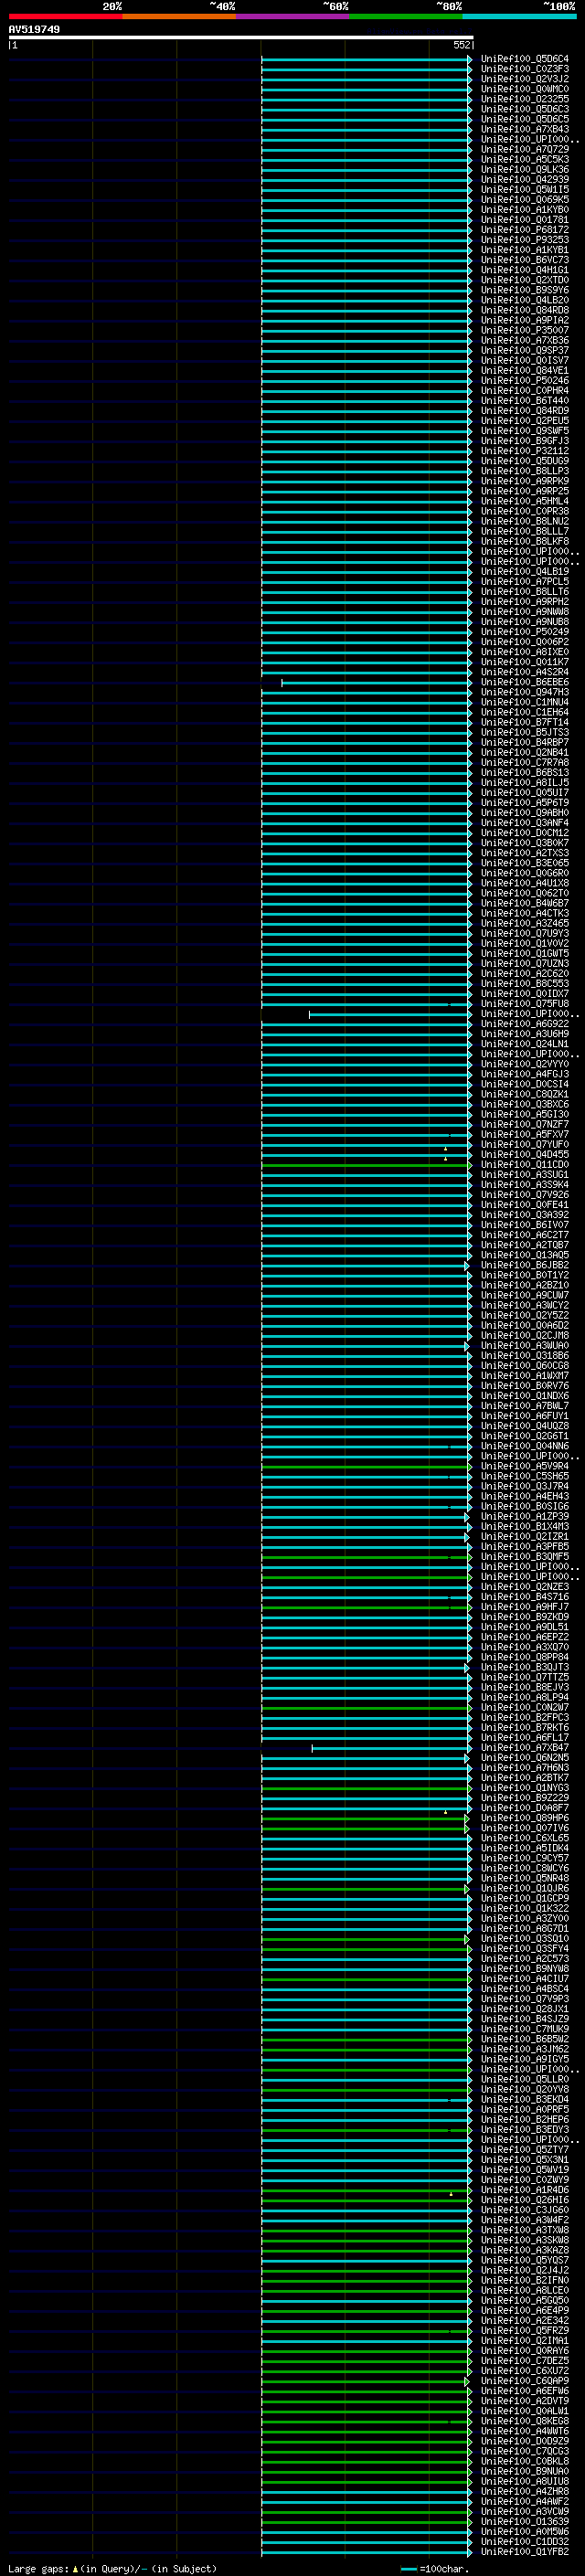Select subject label UniRef100_P35007
The height and width of the screenshot is (2576, 585).
click(524, 330)
